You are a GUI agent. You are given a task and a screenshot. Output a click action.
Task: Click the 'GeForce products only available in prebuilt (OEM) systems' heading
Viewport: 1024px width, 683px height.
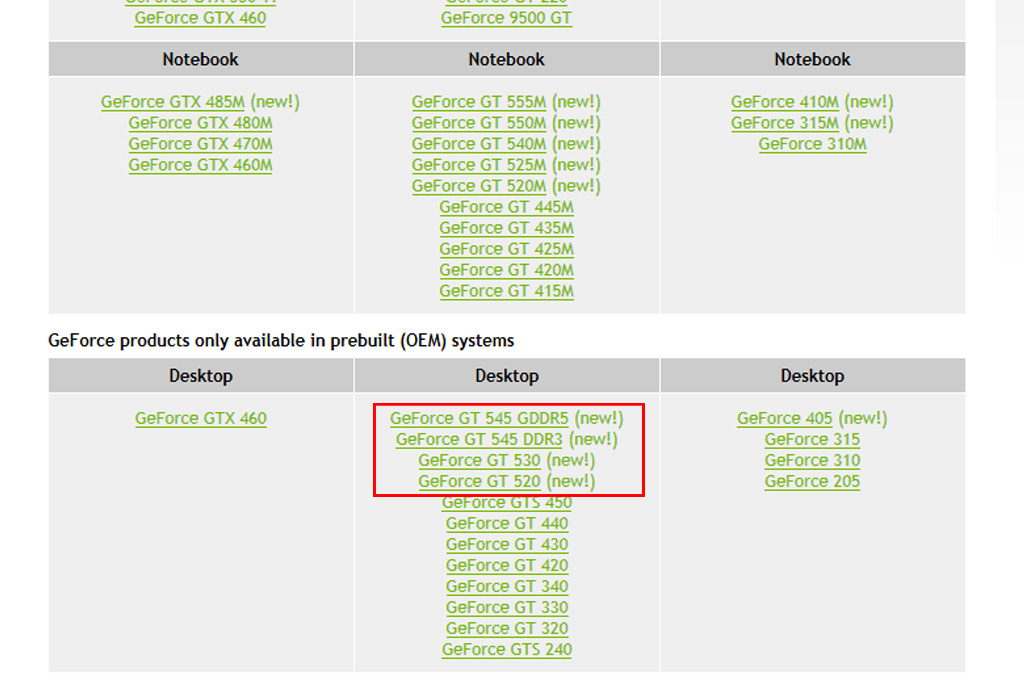(281, 341)
